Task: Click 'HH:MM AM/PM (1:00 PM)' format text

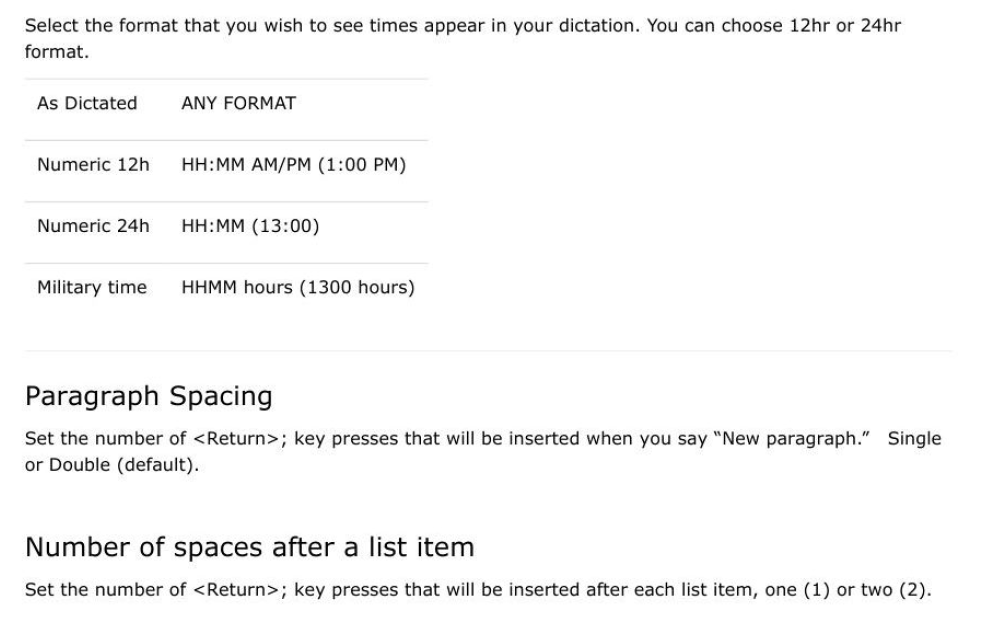Action: tap(294, 164)
